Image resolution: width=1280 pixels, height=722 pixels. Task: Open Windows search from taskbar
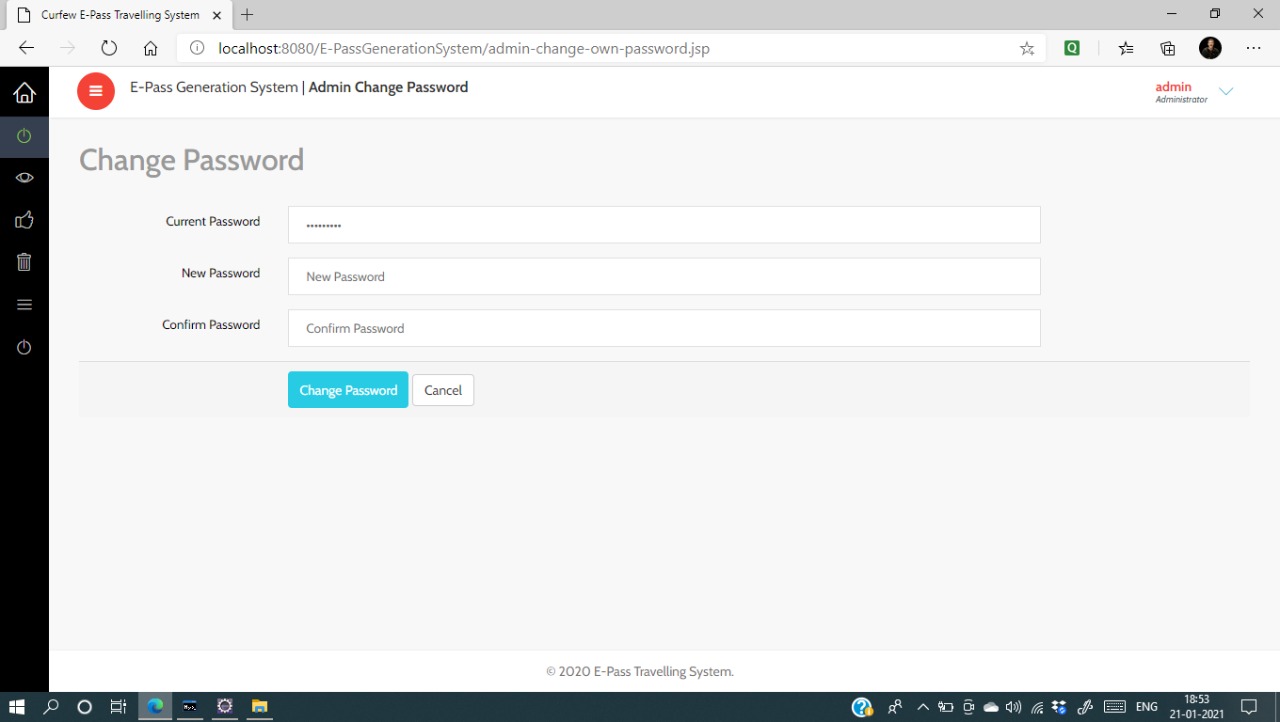coord(51,706)
